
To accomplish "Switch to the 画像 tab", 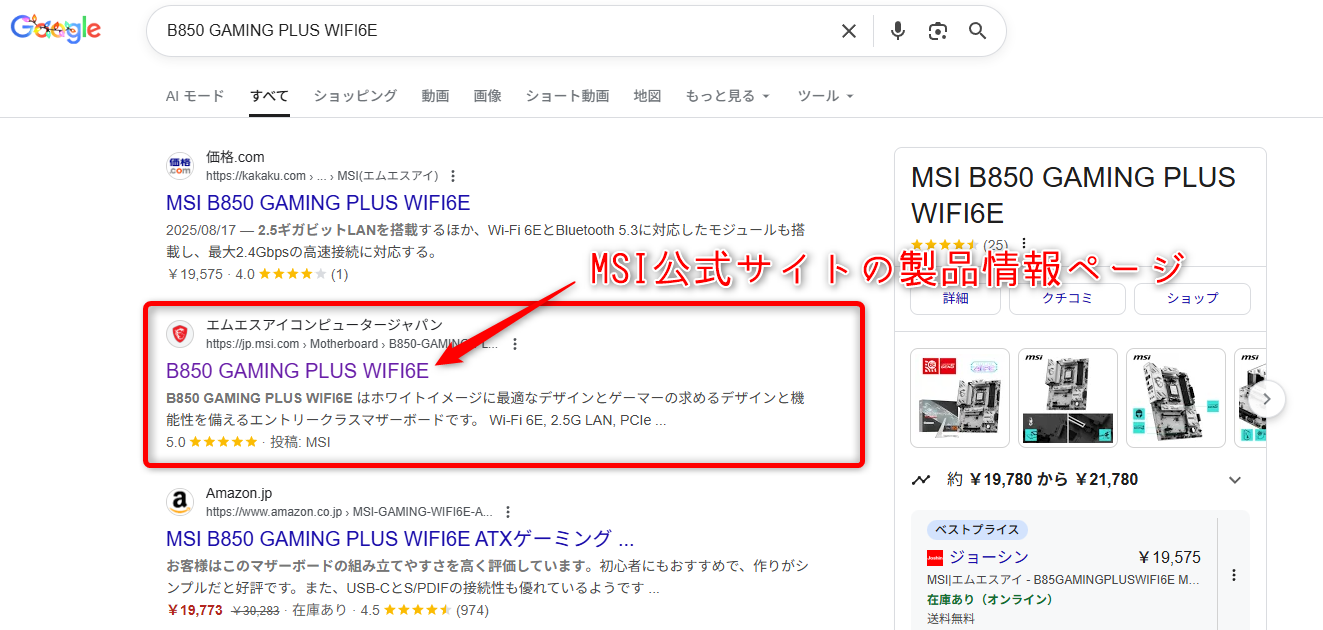I will [x=487, y=96].
